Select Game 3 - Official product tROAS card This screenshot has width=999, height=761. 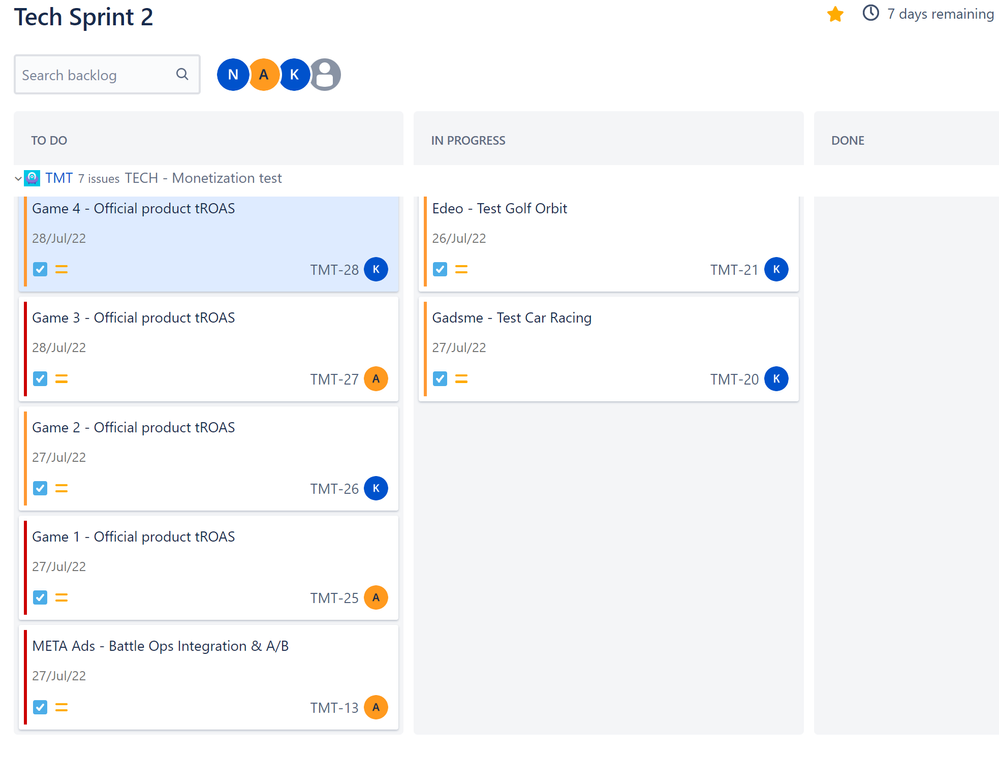209,349
